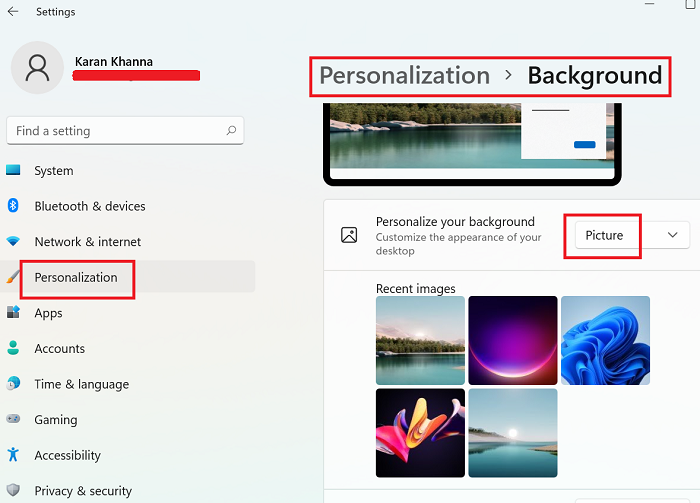Pick the blue Windows bloom wallpaper

point(605,340)
